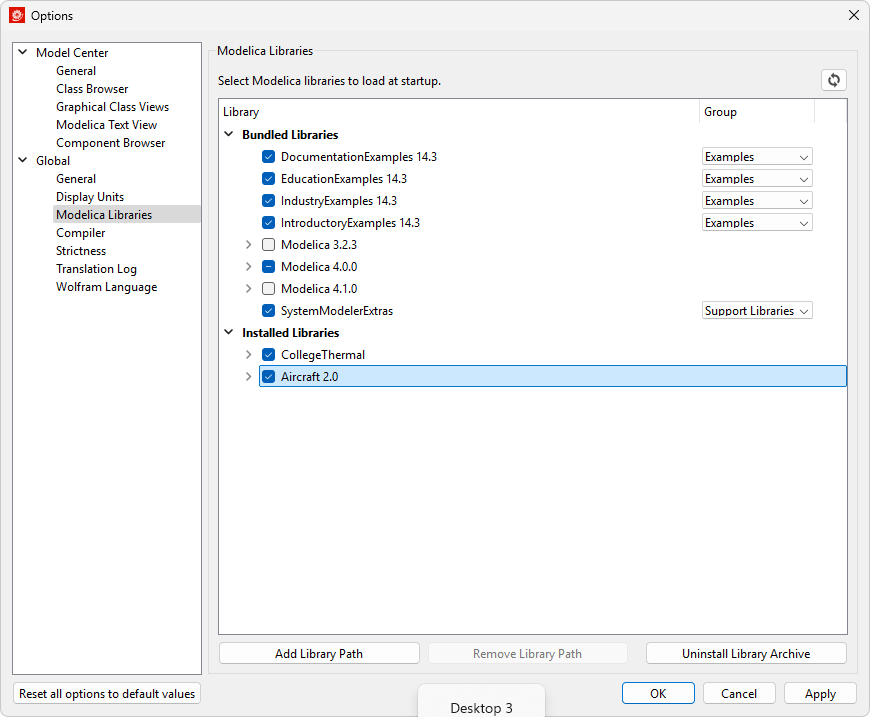
Task: Close the Options dialog
Action: point(854,15)
